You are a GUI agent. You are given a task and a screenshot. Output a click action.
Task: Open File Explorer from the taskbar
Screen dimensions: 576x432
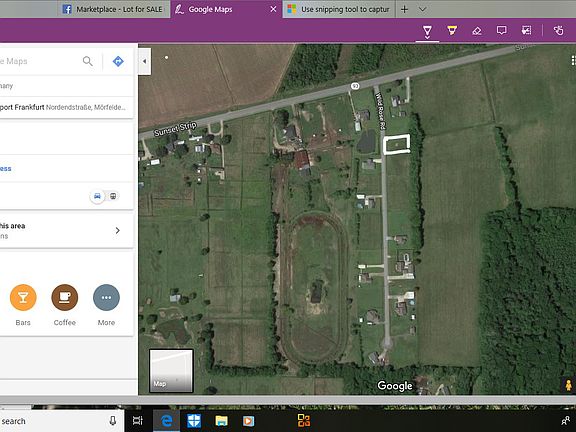(x=222, y=420)
